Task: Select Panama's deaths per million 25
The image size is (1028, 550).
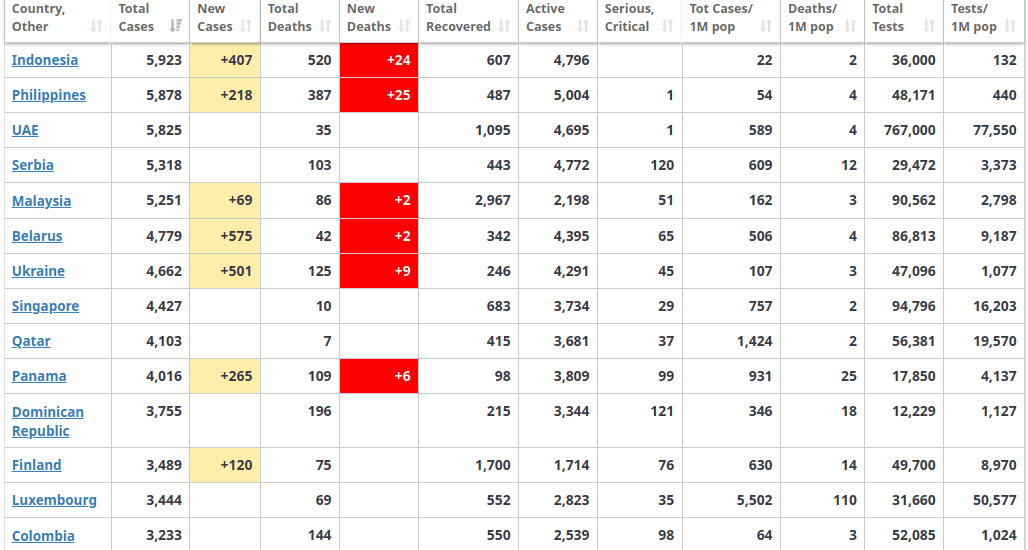Action: click(x=849, y=376)
